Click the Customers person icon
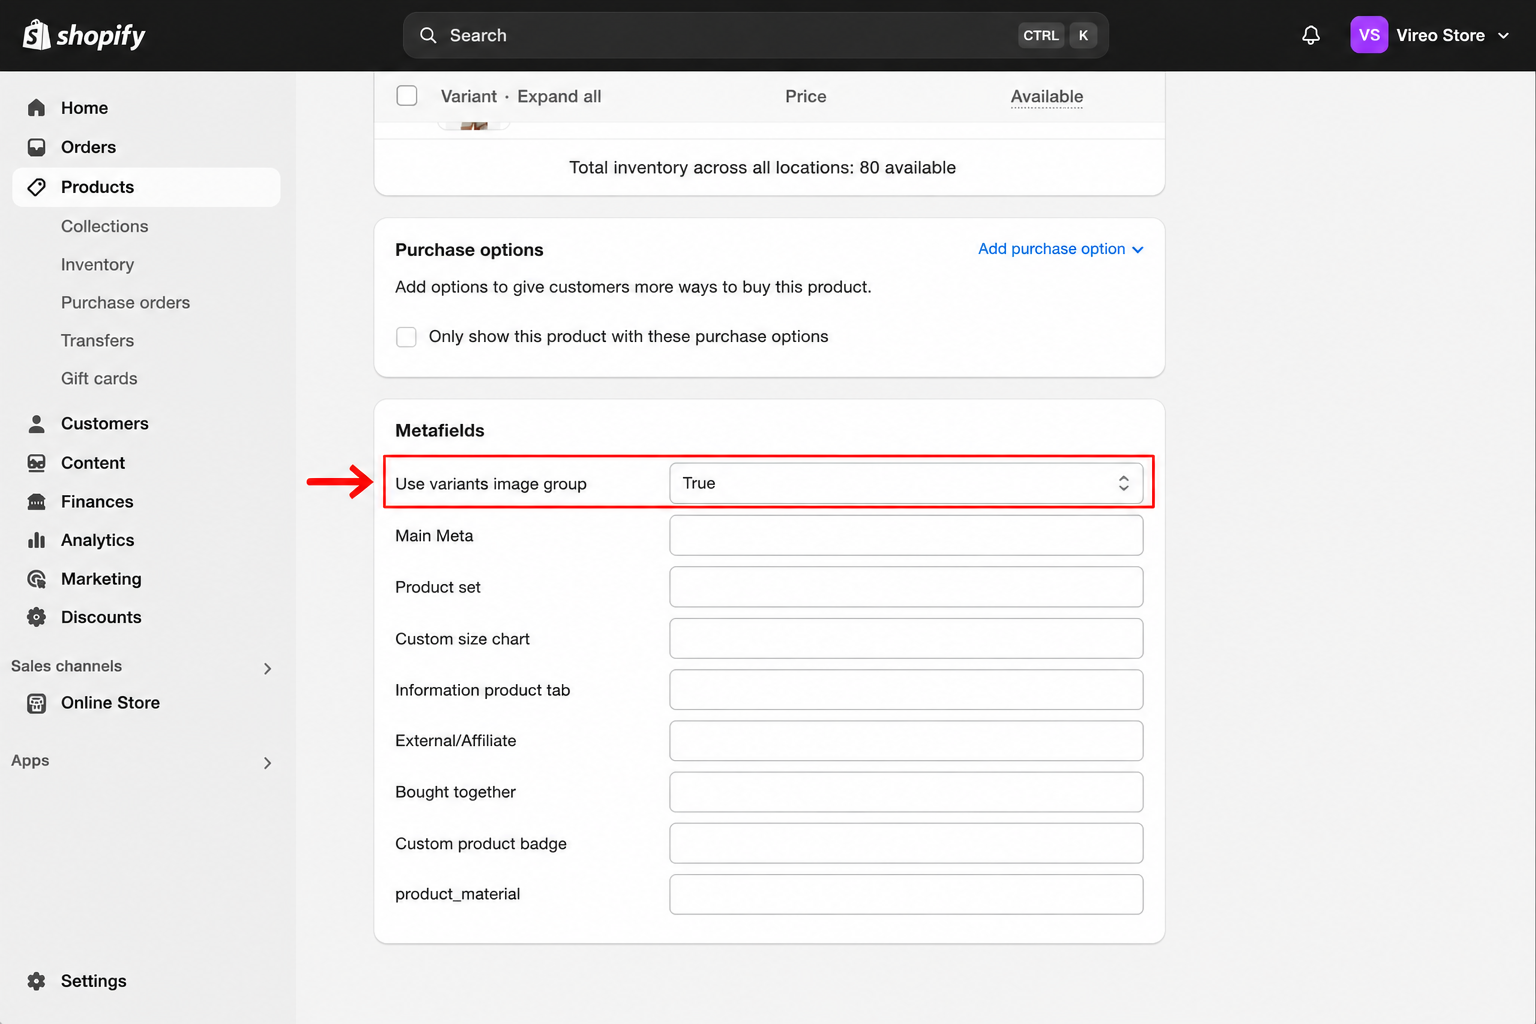1536x1024 pixels. pos(37,423)
